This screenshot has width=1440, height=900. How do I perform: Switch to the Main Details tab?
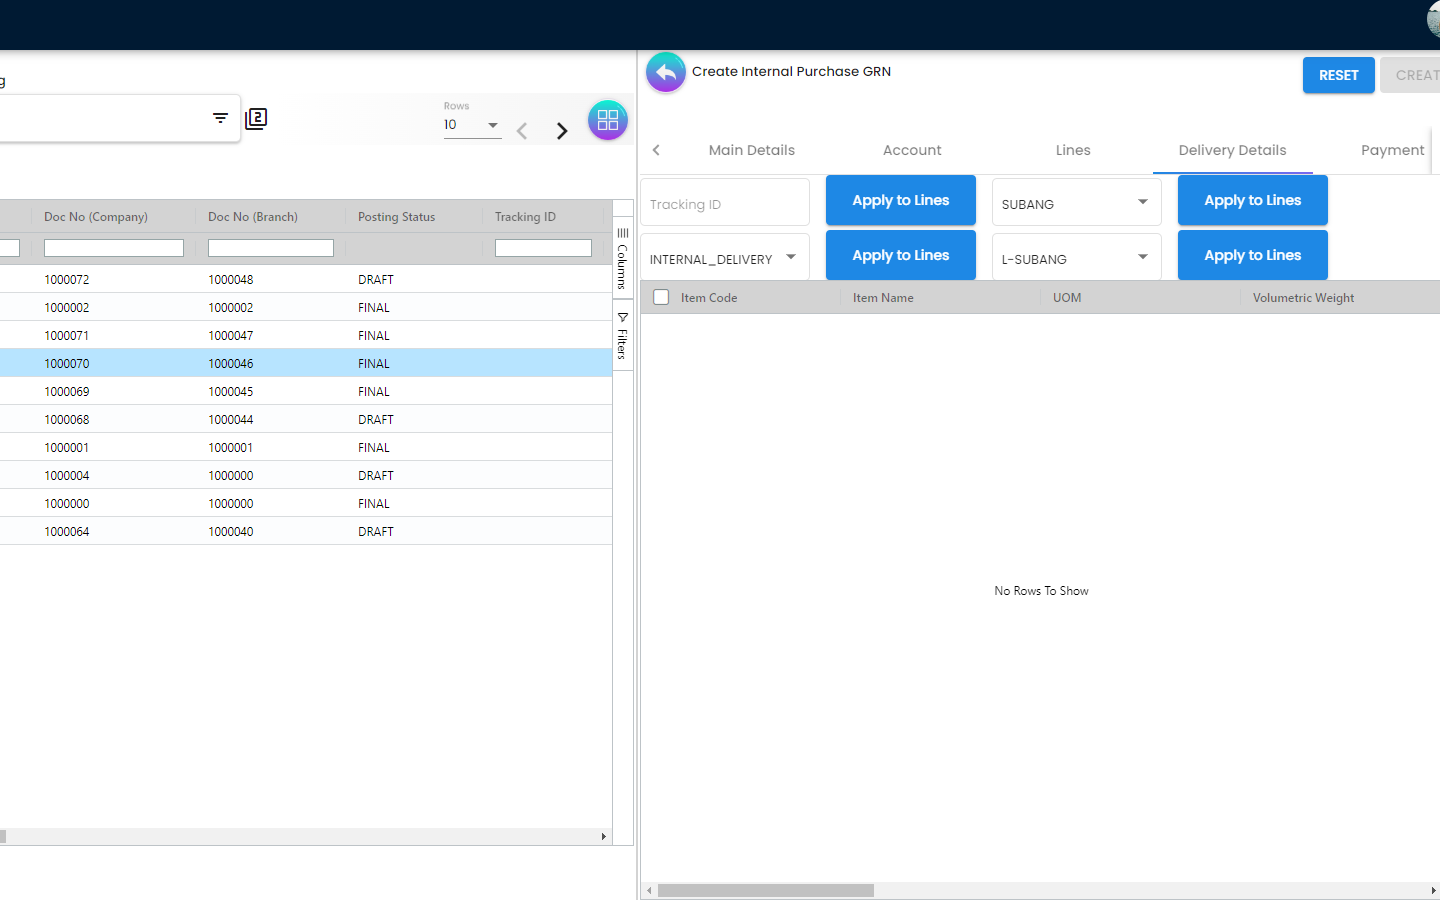pos(751,150)
